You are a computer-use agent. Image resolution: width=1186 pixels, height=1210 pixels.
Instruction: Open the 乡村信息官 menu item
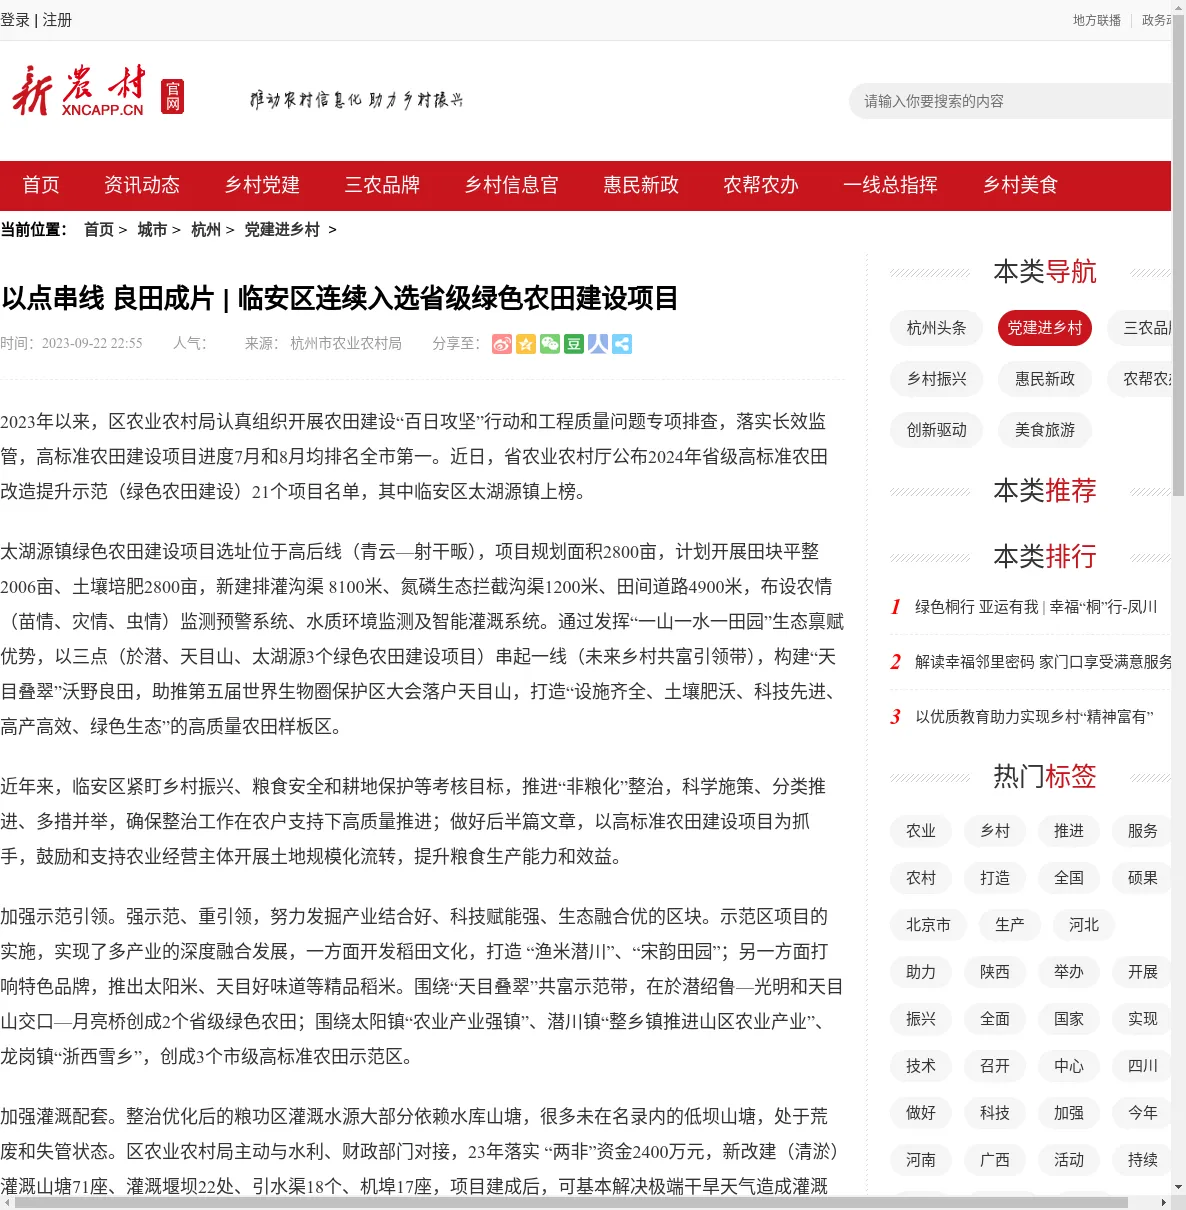pyautogui.click(x=511, y=185)
